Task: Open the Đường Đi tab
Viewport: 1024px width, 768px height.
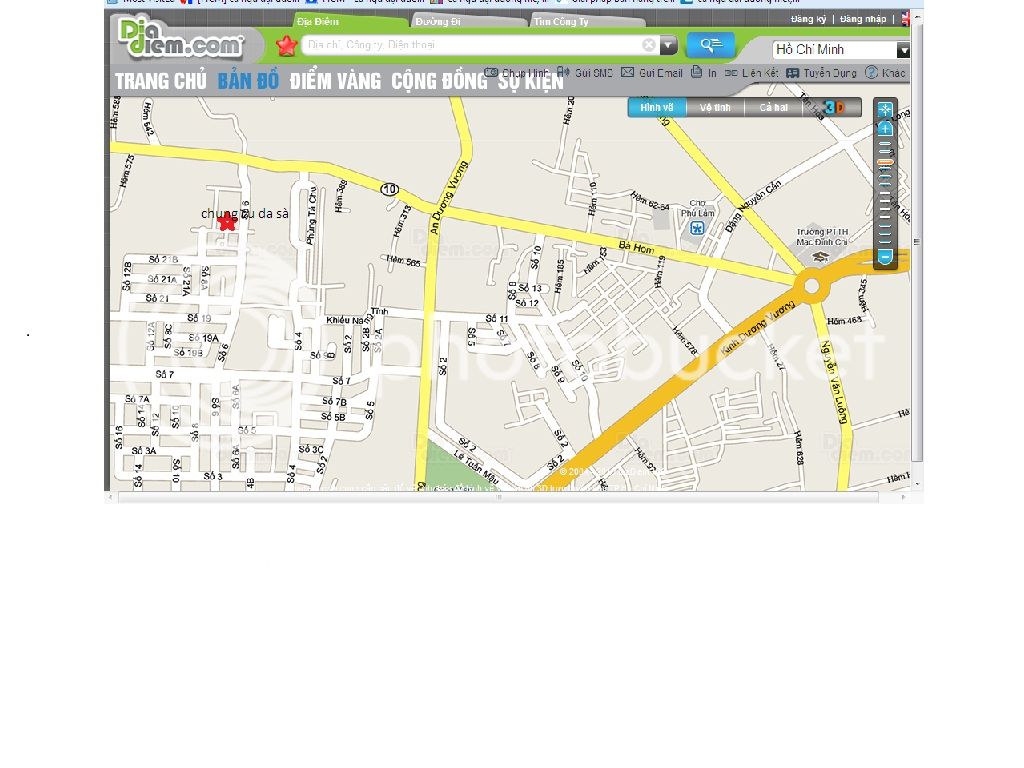Action: click(x=440, y=21)
